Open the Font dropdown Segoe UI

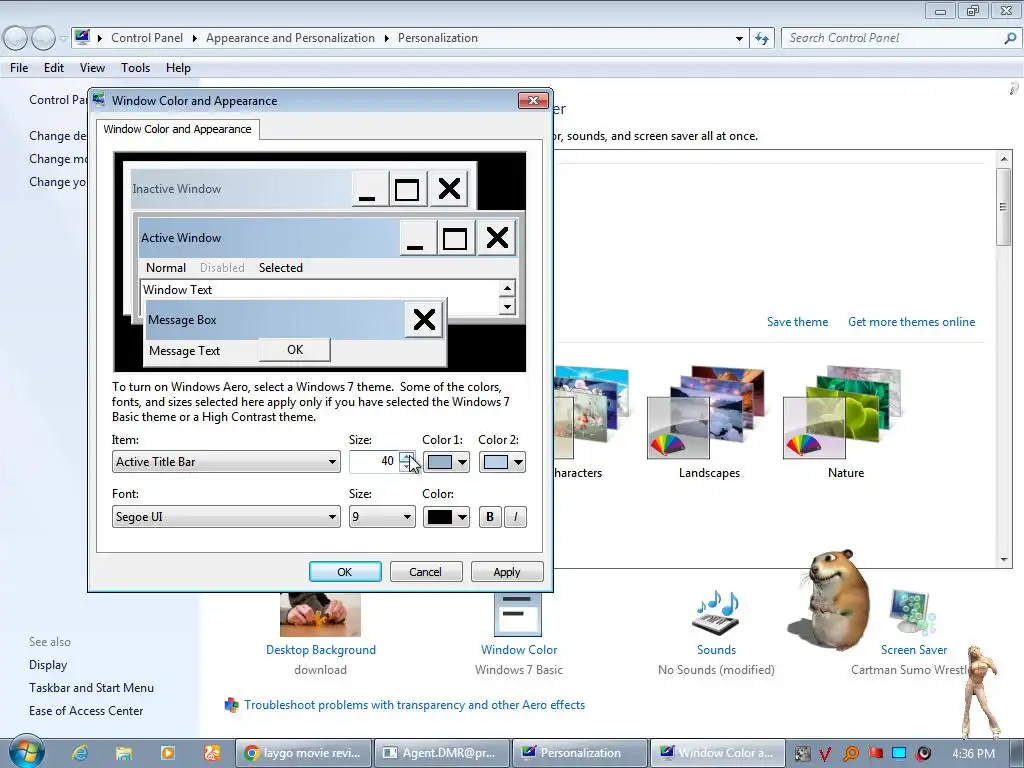226,517
